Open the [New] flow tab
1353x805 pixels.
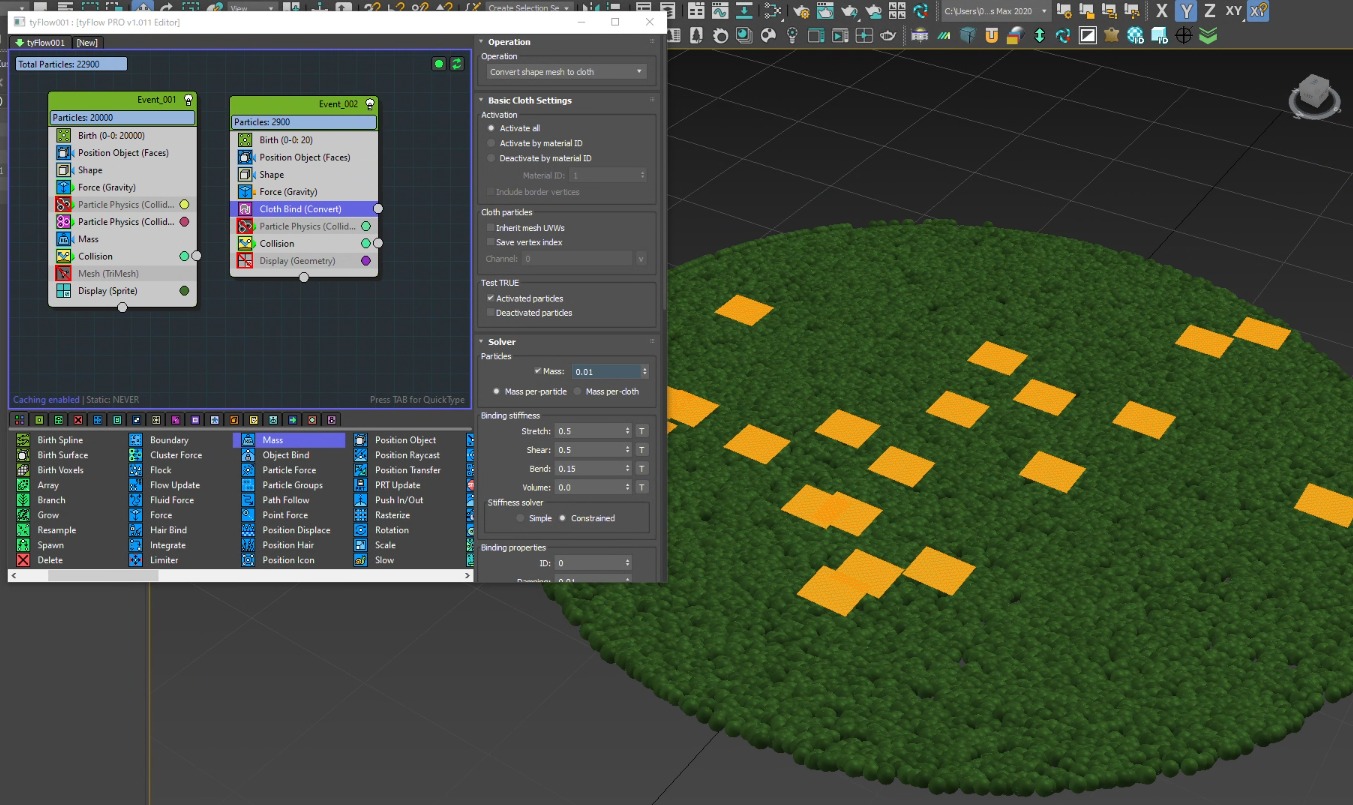point(87,43)
